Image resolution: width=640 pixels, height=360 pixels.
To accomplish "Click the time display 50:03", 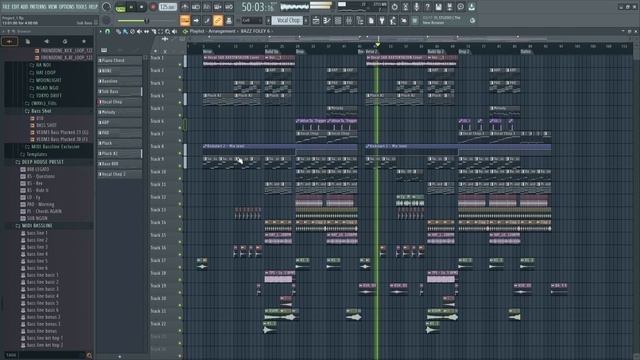I will pyautogui.click(x=258, y=7).
